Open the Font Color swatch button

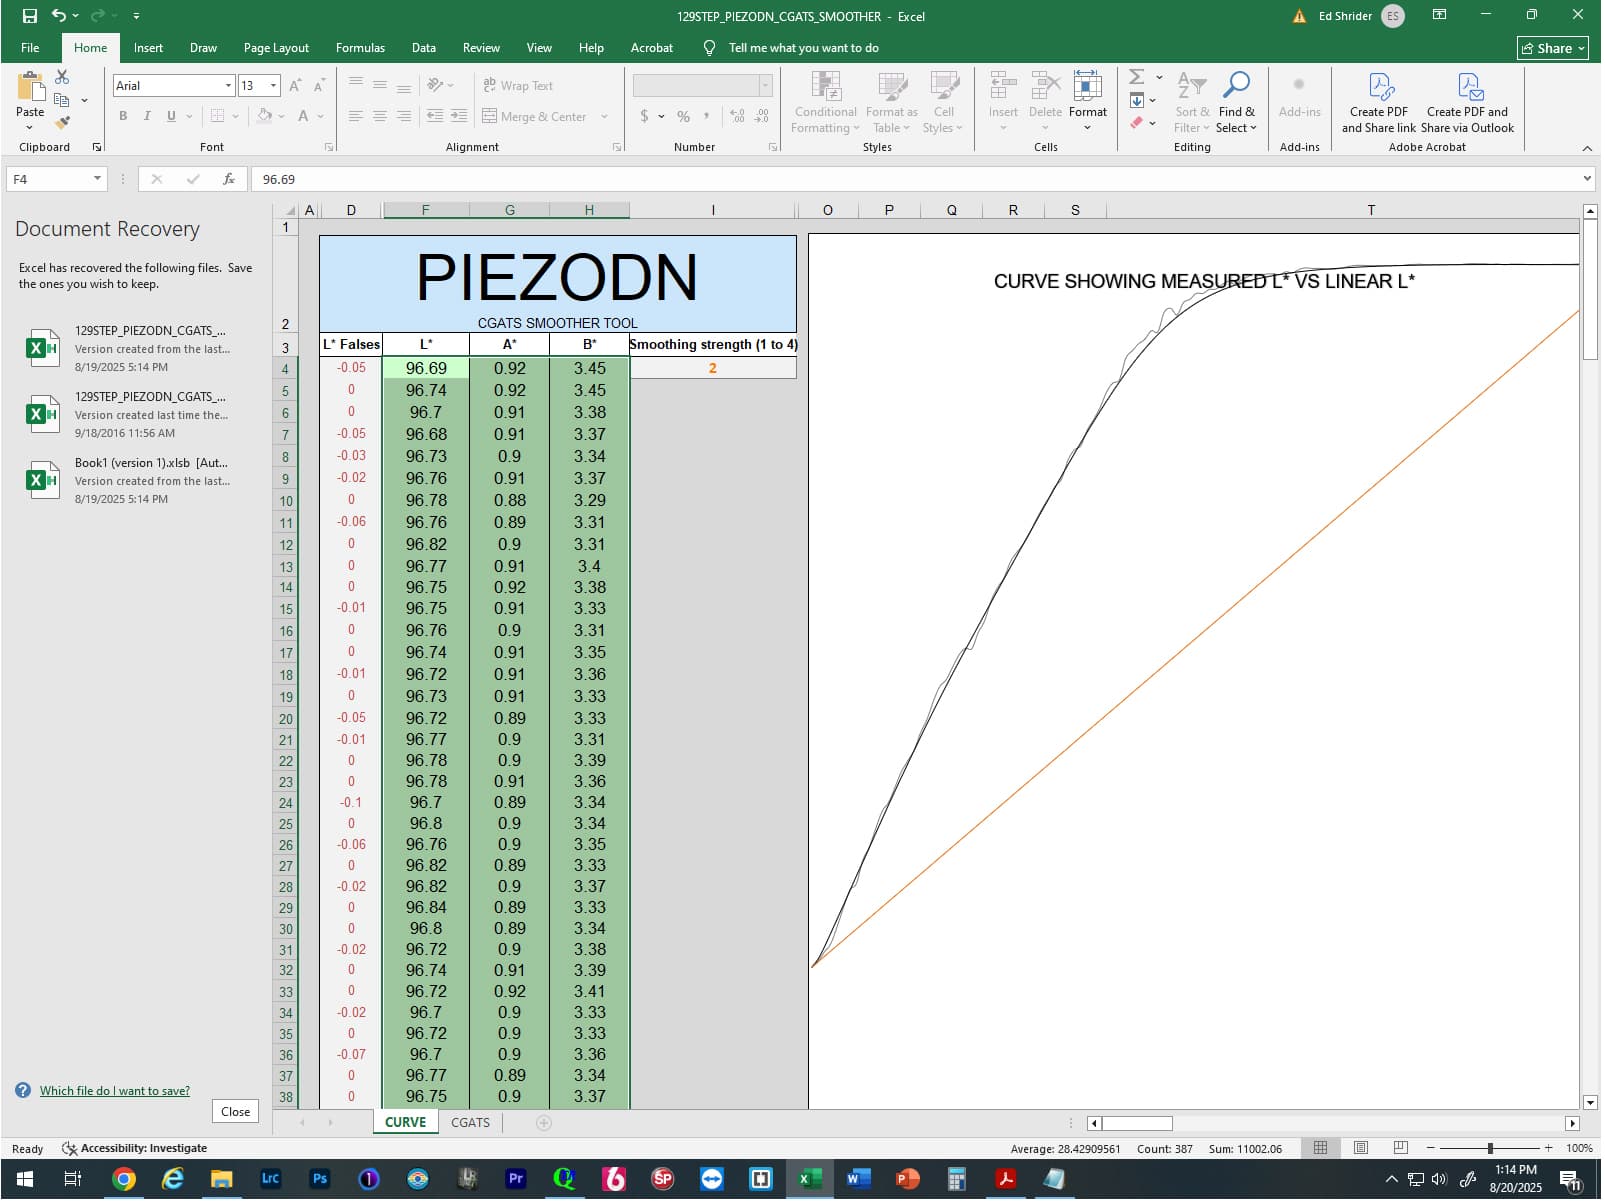pyautogui.click(x=304, y=117)
